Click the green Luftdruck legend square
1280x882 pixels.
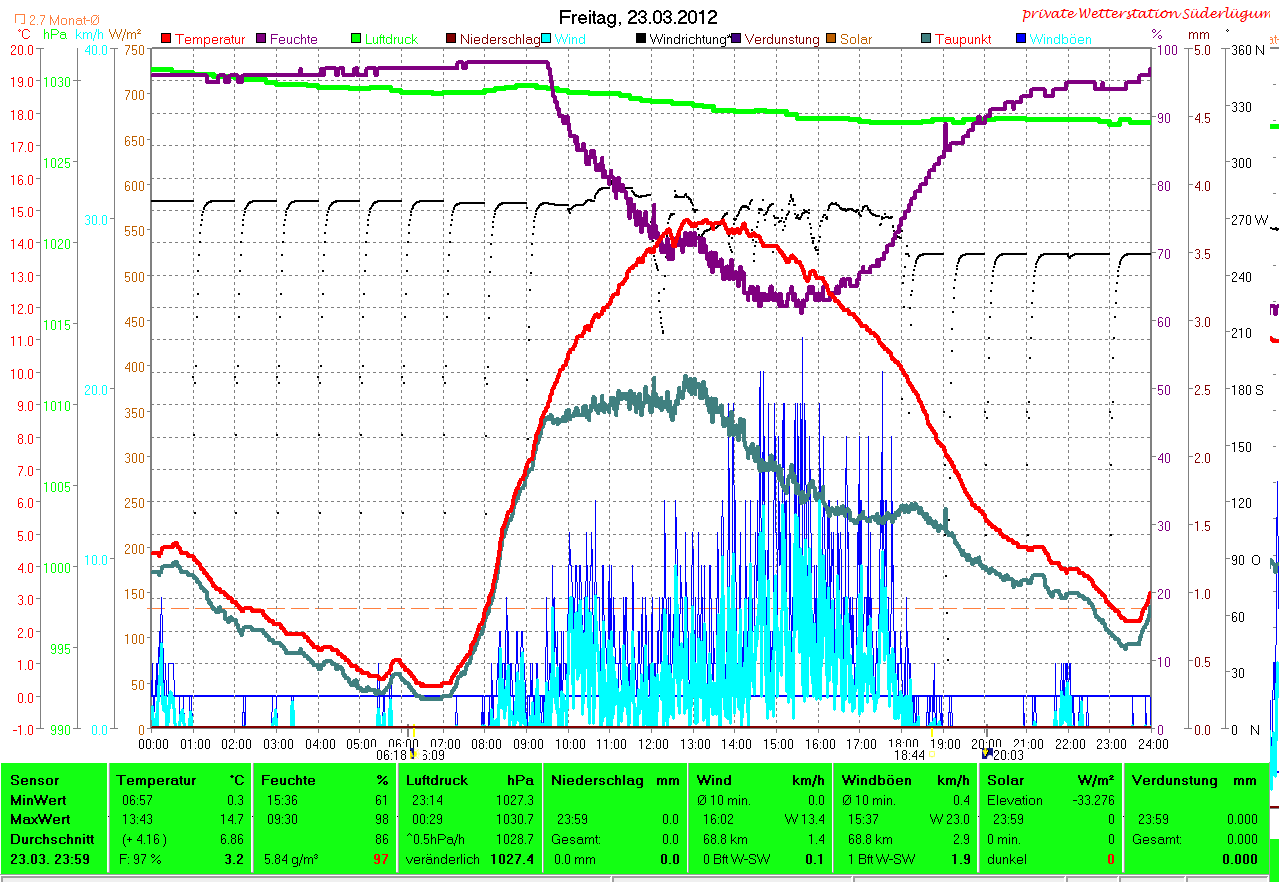356,39
